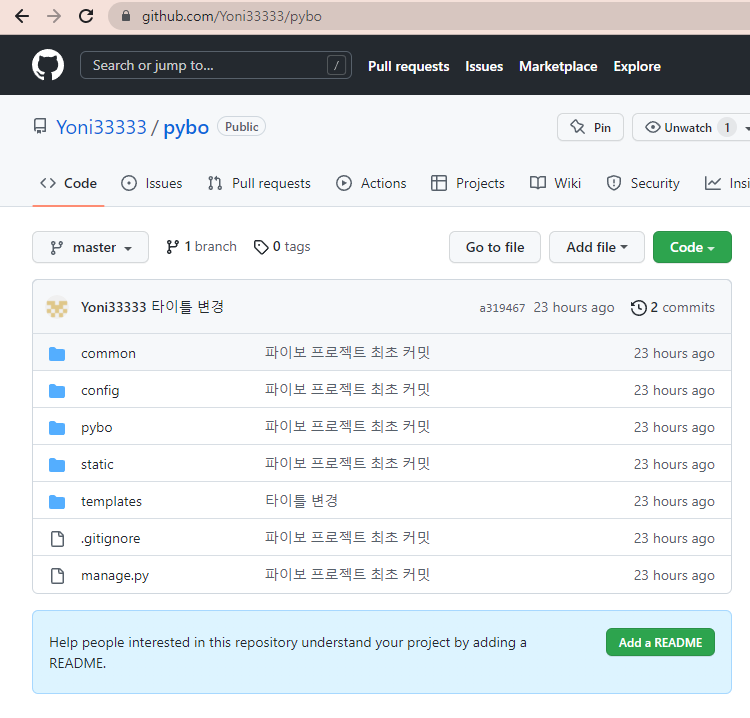Click the repository icon beside Yoni33333
750x718 pixels.
coord(40,127)
